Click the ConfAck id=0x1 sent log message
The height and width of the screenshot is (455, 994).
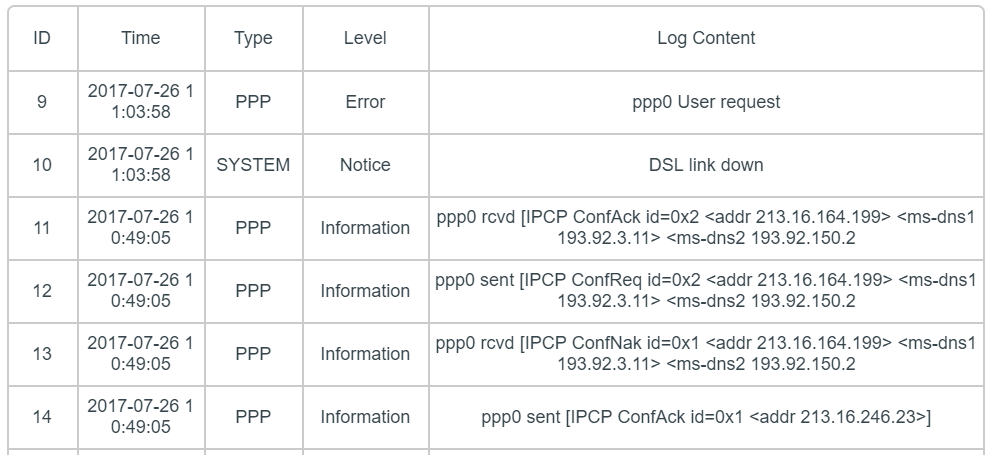[x=706, y=417]
